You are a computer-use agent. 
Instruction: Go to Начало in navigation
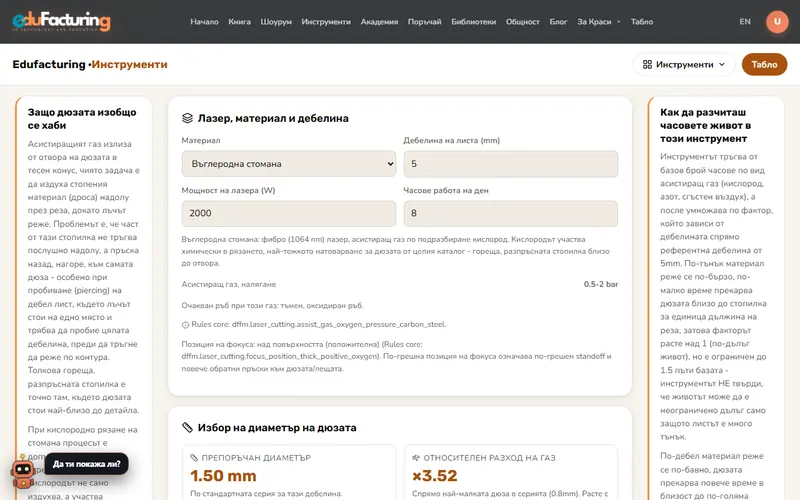point(204,21)
